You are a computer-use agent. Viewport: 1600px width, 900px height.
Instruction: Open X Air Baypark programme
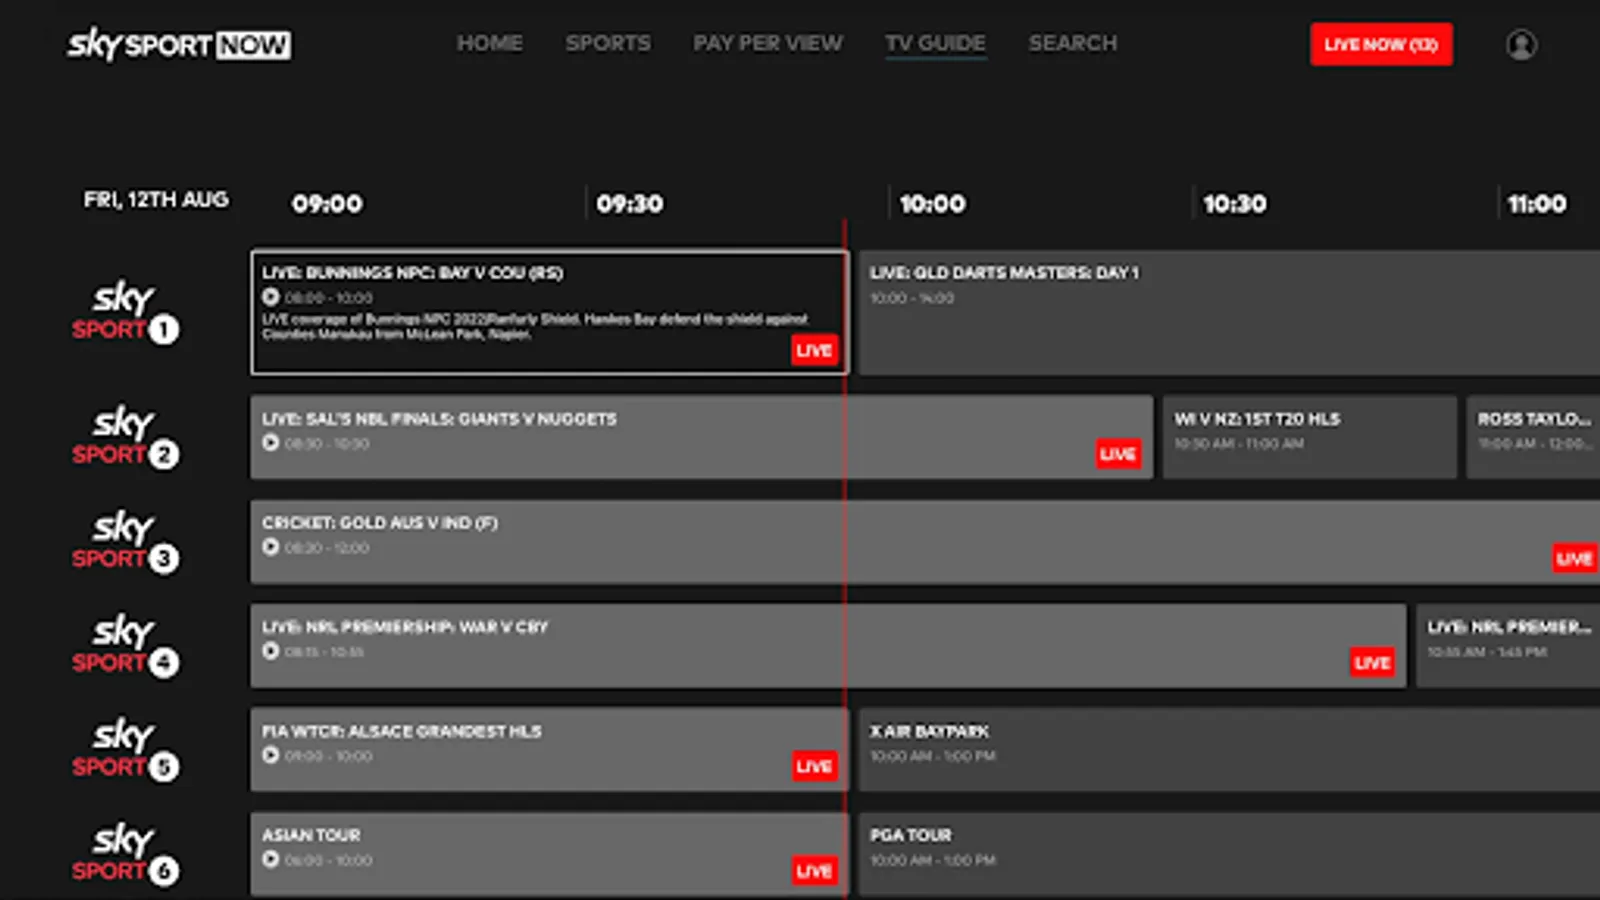[1229, 749]
